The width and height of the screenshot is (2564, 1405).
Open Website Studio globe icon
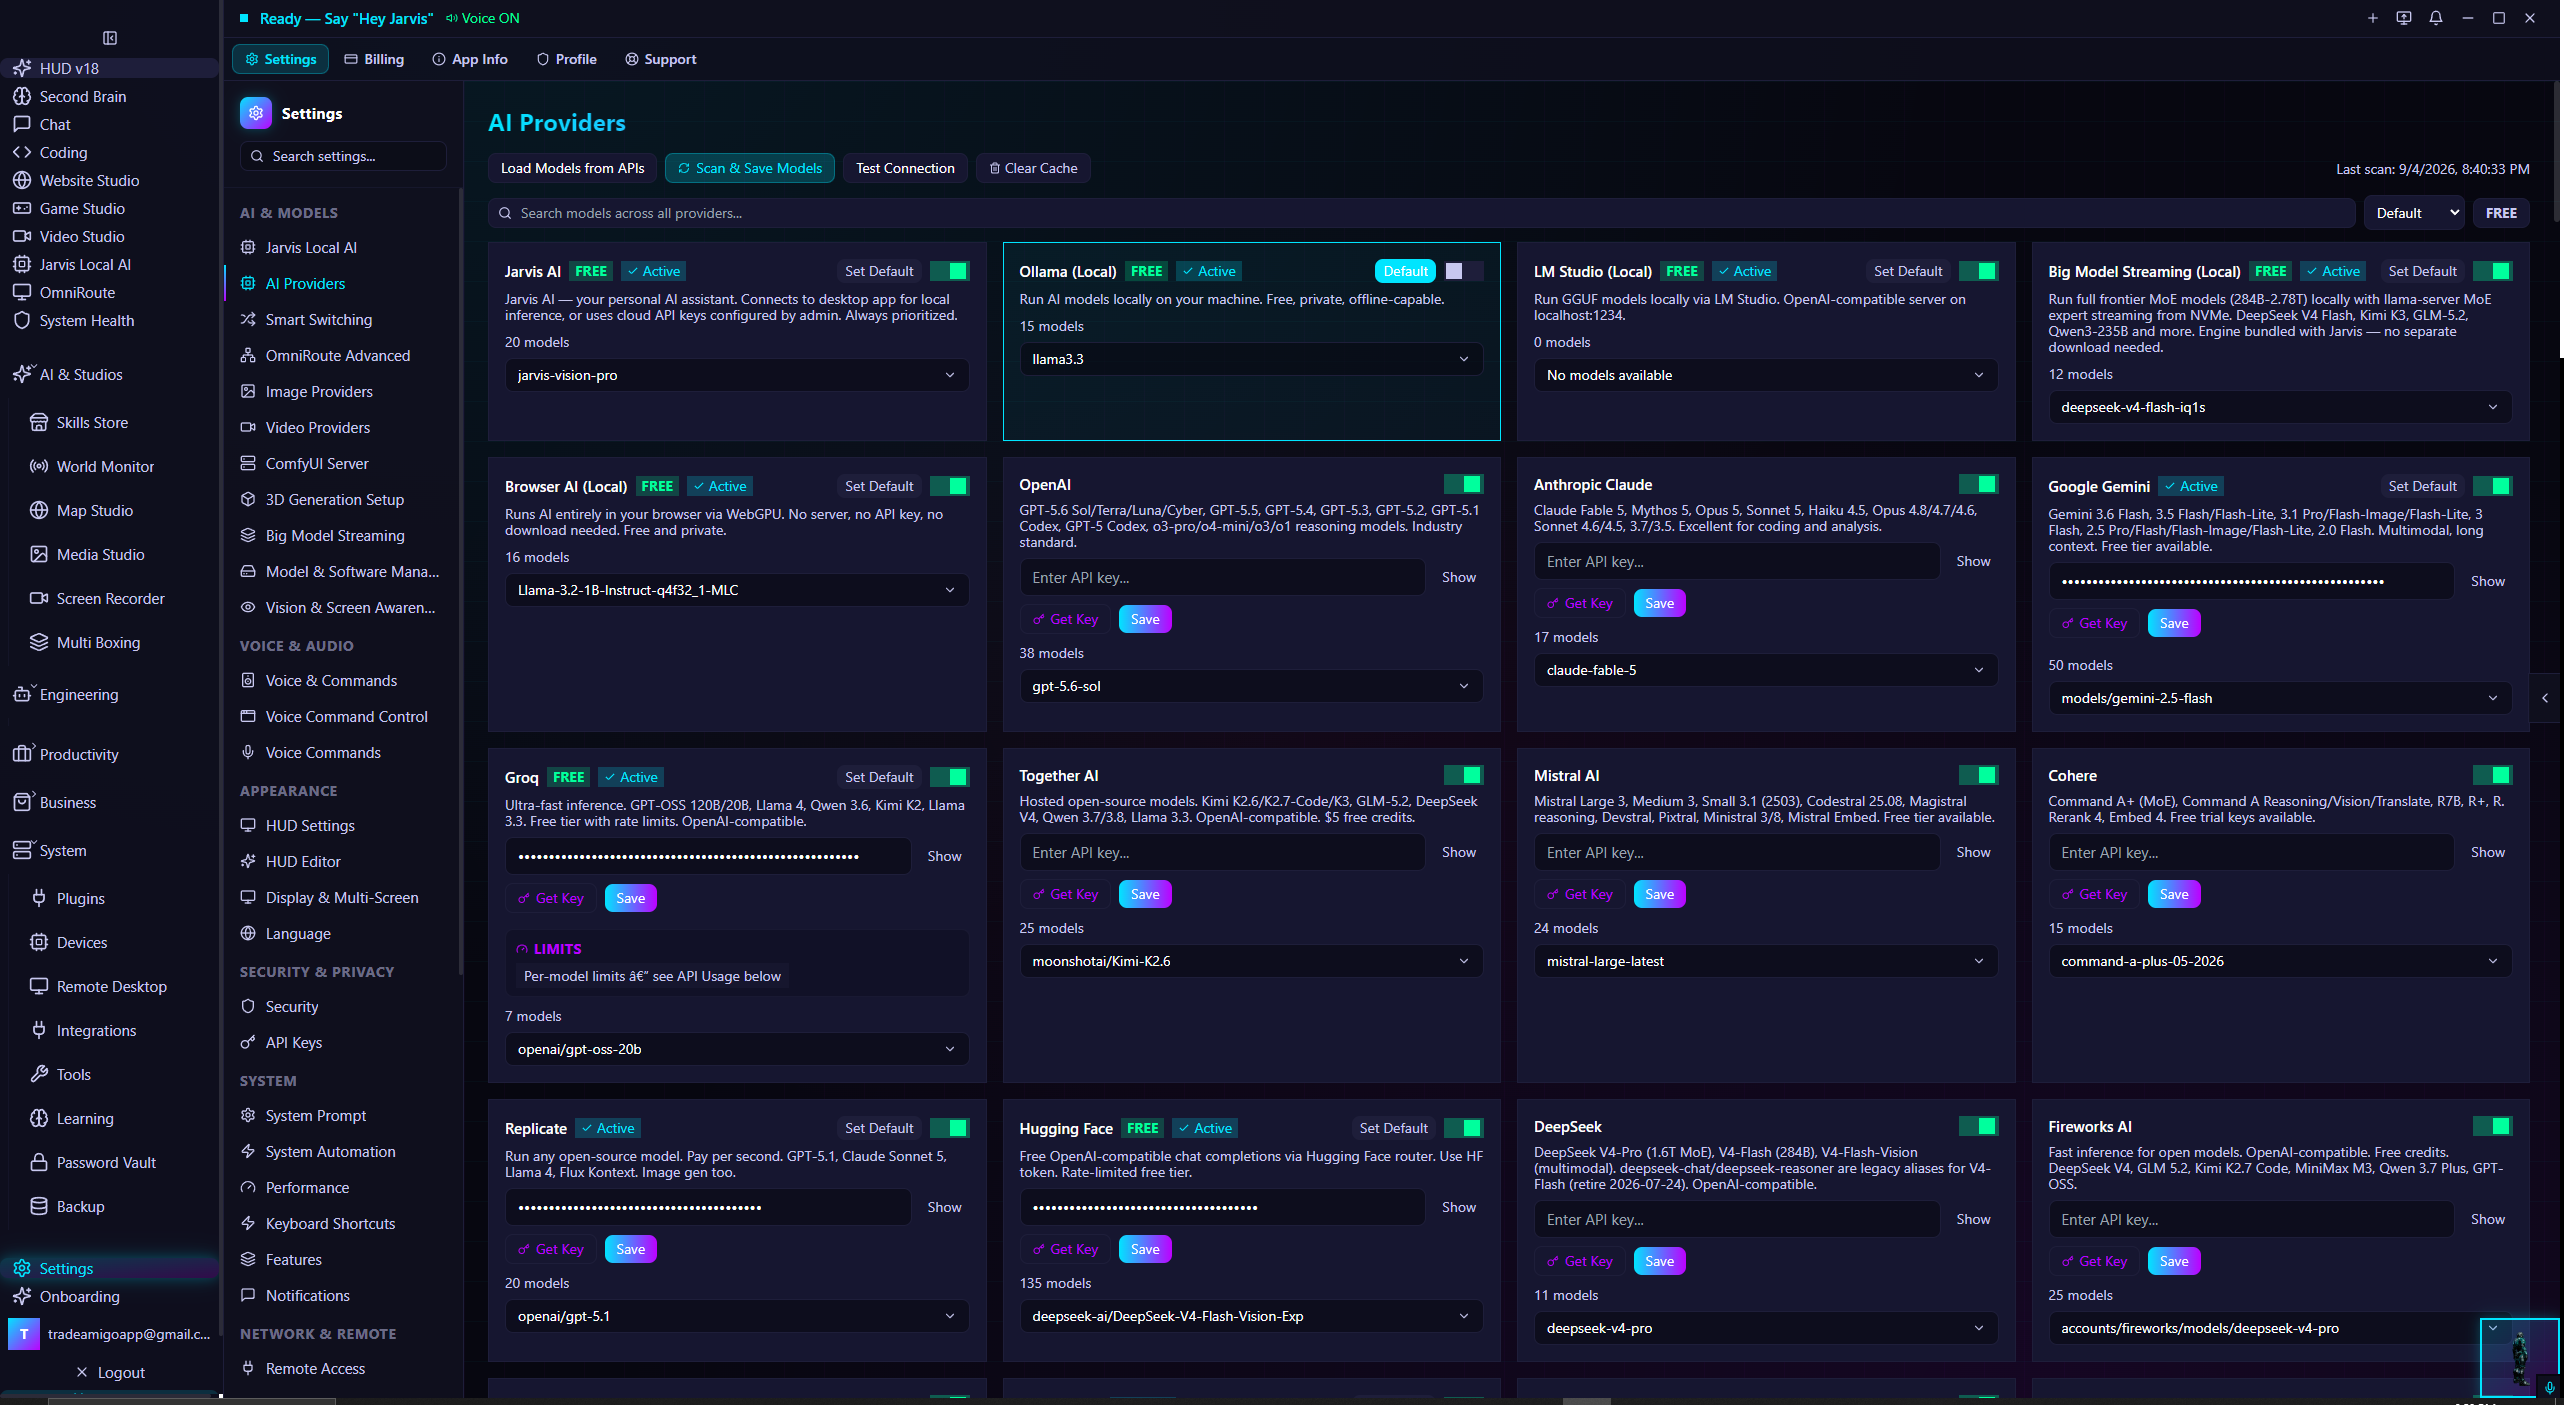pyautogui.click(x=22, y=180)
